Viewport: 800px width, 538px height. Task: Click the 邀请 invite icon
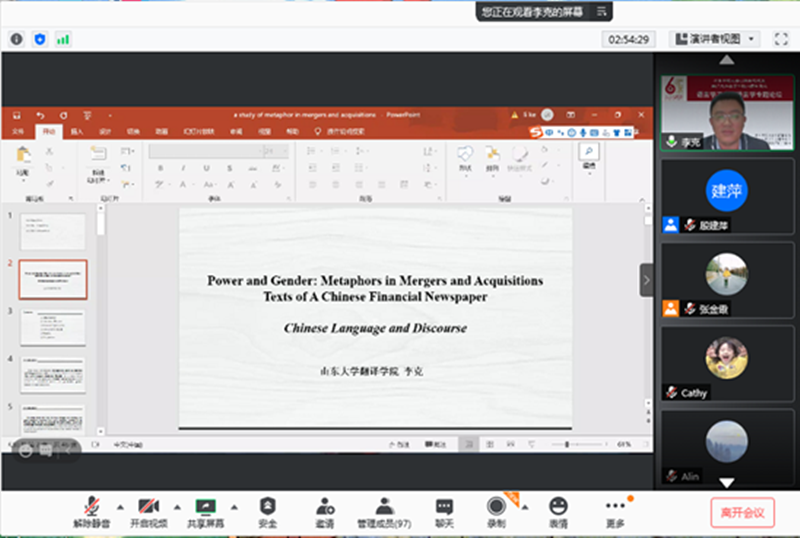pyautogui.click(x=325, y=512)
